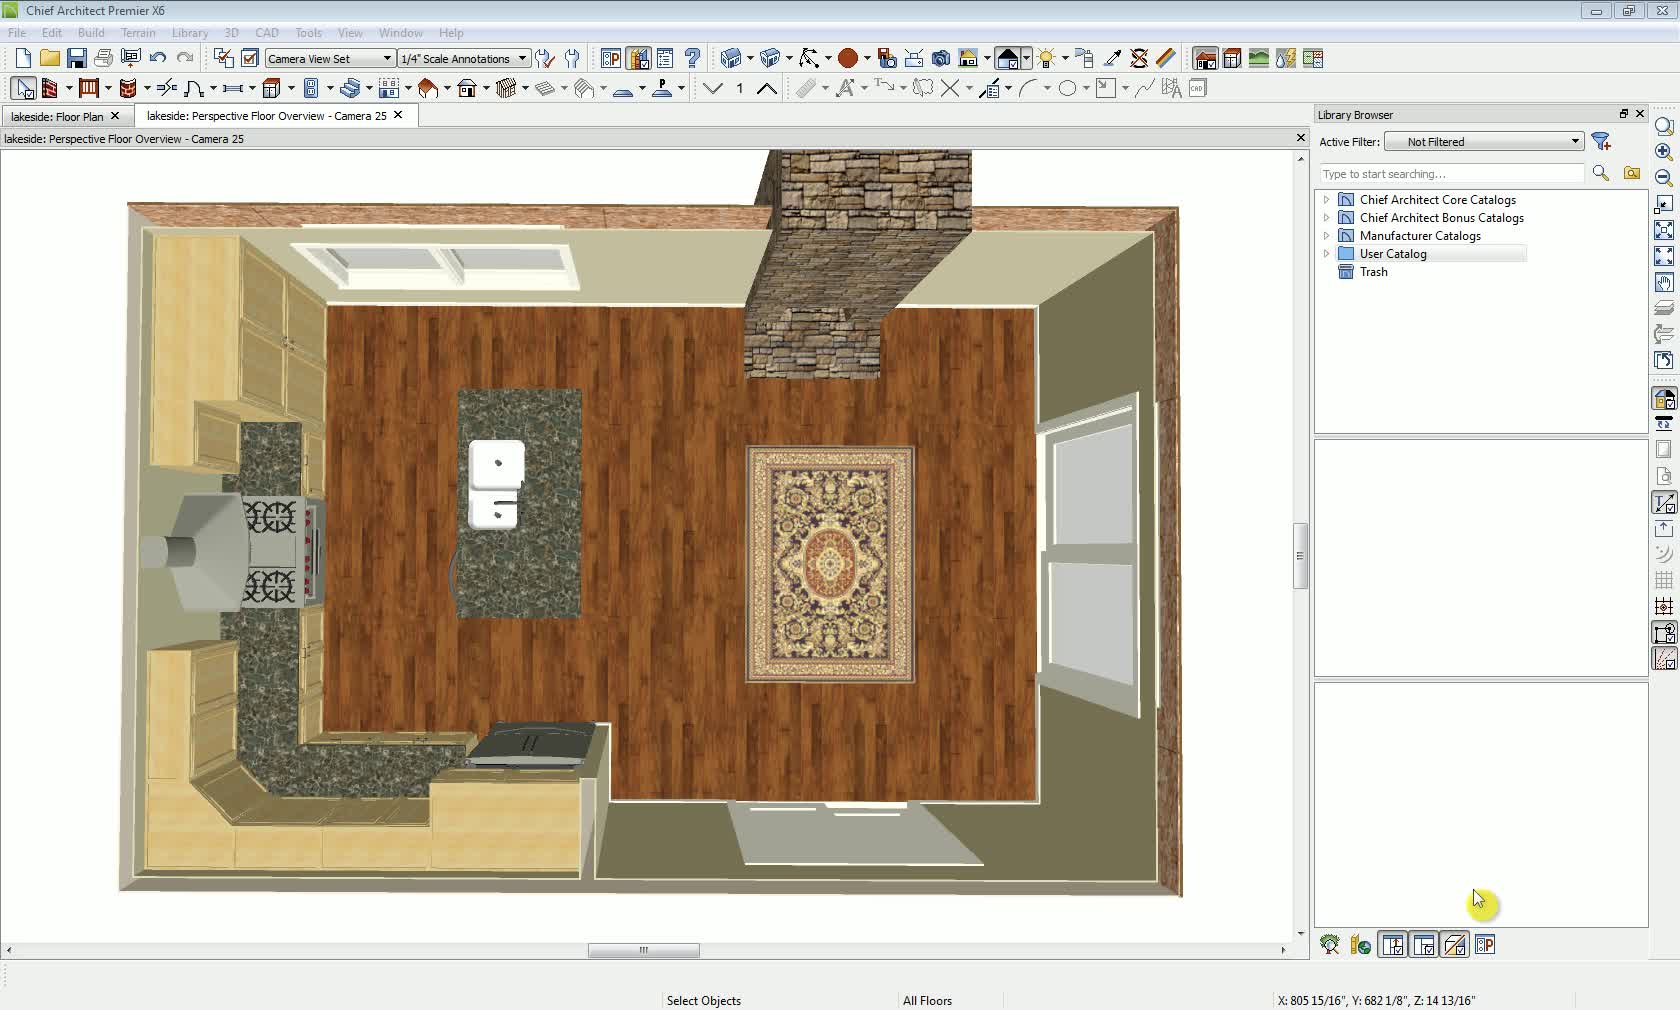Expand Chief Architect Core Catalogs tree node
Image resolution: width=1680 pixels, height=1010 pixels.
point(1327,200)
